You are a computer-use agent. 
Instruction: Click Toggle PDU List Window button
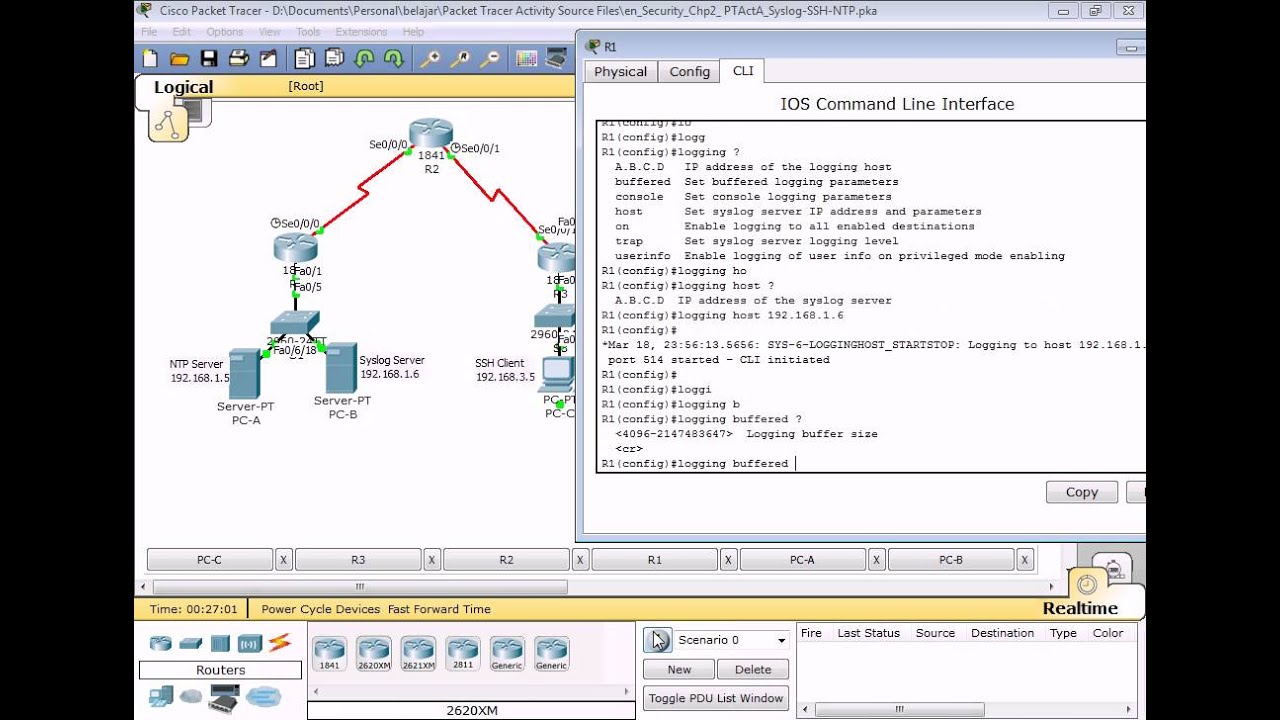click(x=715, y=698)
